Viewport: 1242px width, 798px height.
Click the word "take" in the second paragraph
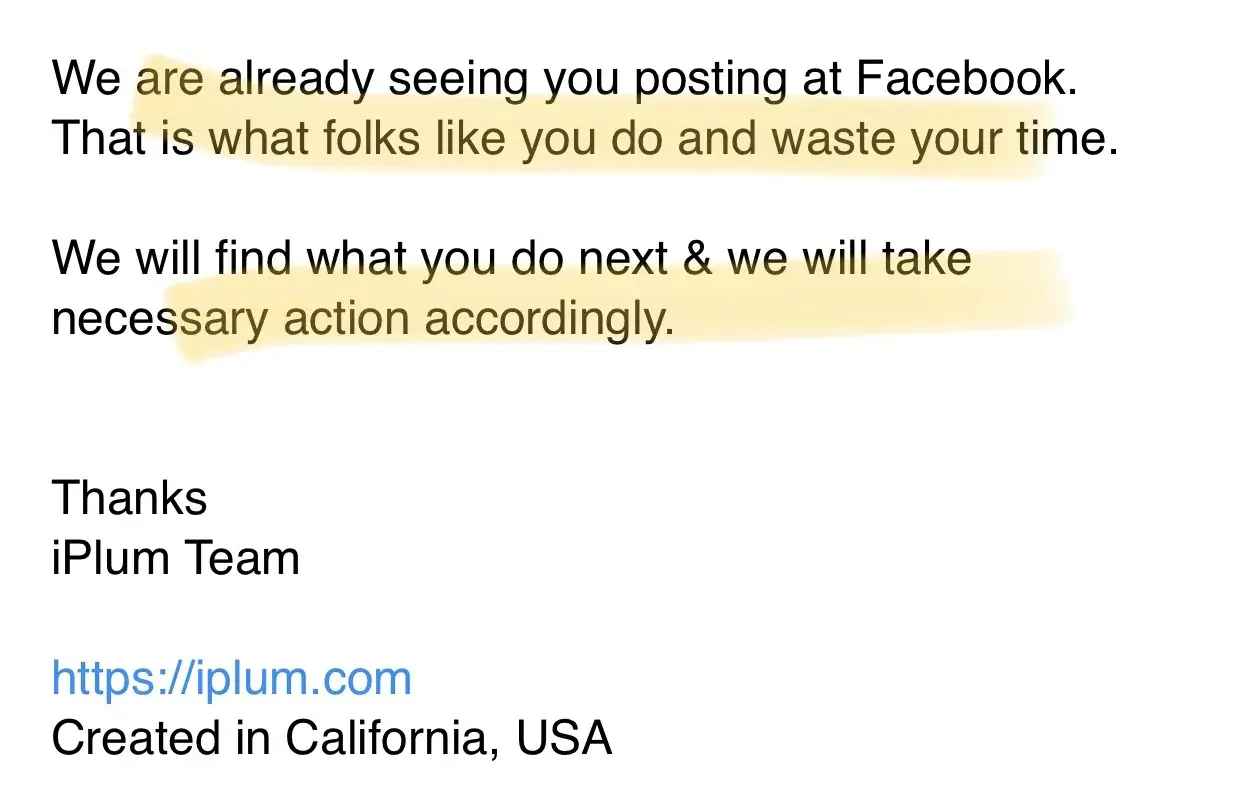point(927,259)
